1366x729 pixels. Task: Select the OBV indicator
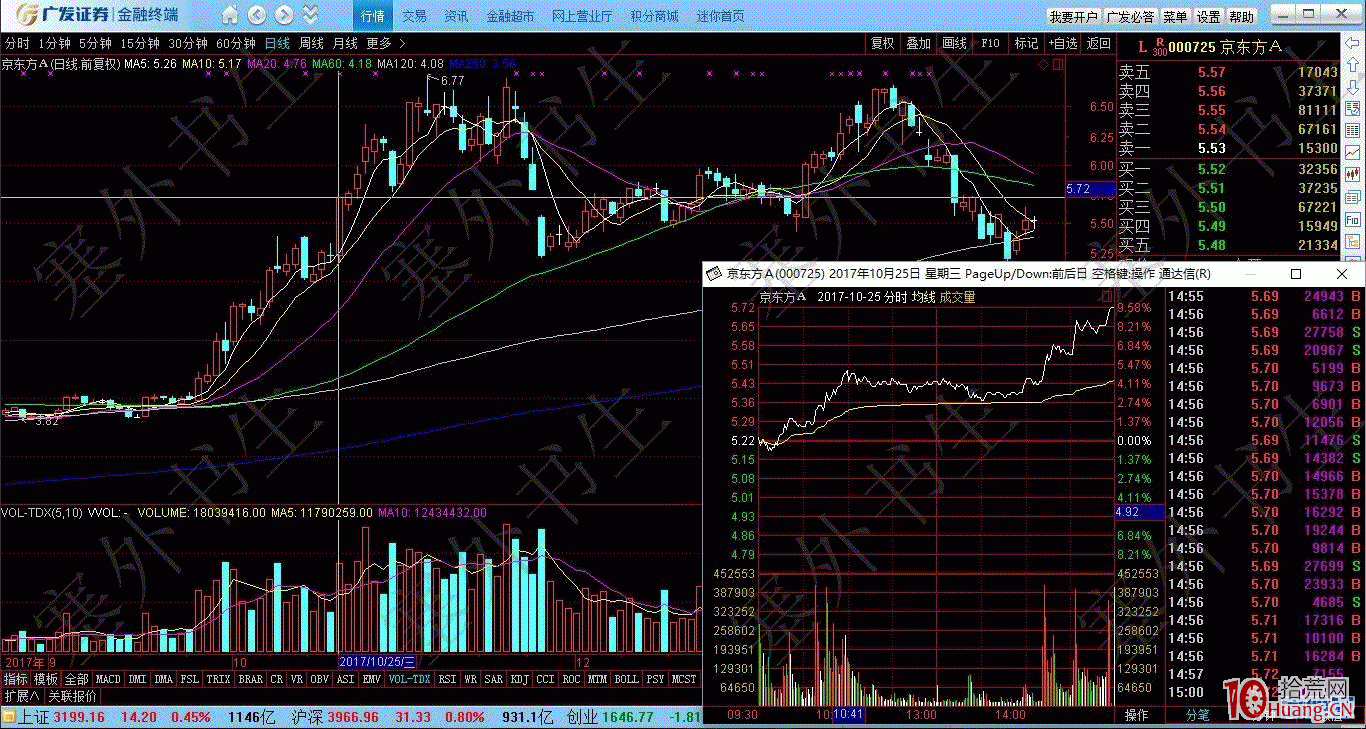(x=319, y=679)
